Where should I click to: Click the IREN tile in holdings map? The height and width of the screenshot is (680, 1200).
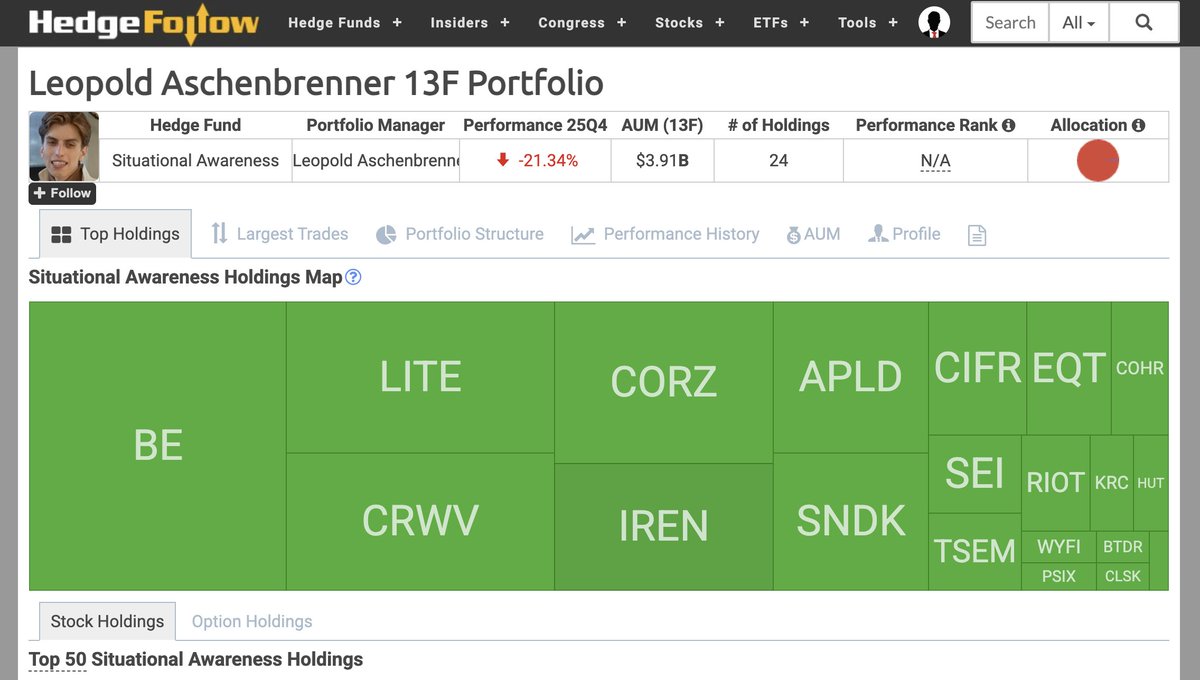click(663, 526)
